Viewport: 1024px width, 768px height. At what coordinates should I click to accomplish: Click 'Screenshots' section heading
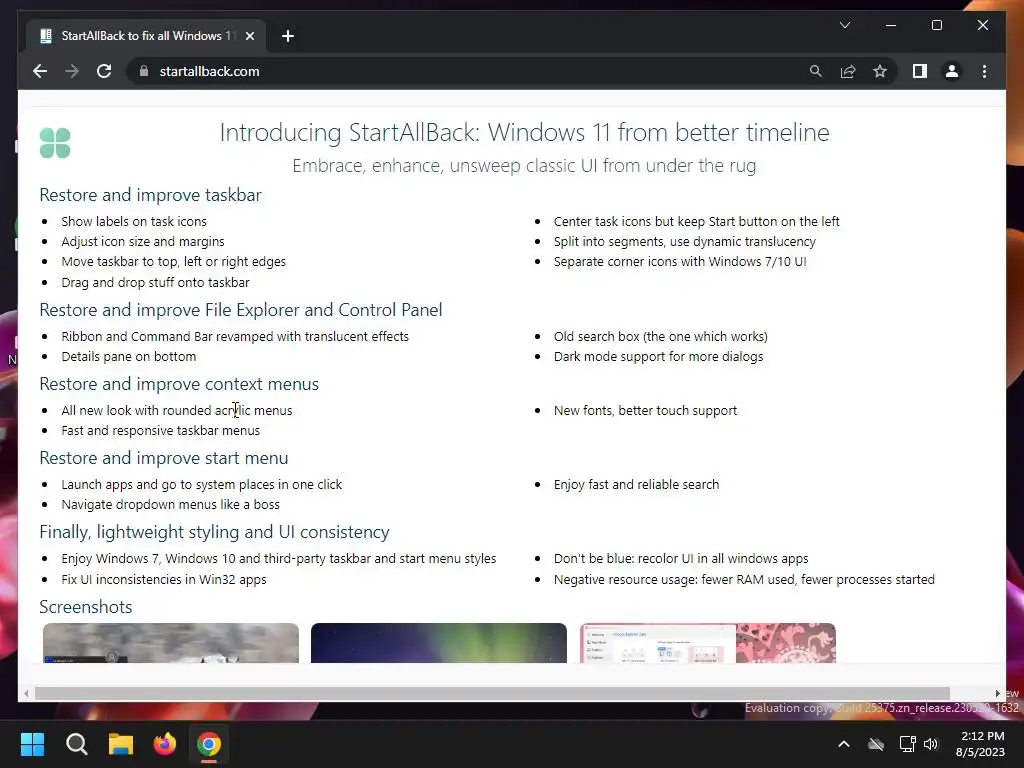click(86, 607)
